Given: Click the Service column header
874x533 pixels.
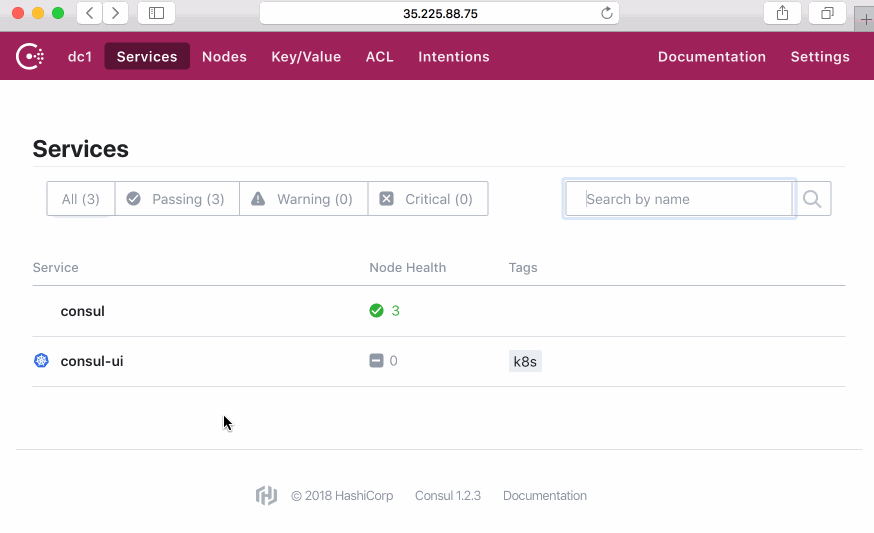Looking at the screenshot, I should [55, 268].
